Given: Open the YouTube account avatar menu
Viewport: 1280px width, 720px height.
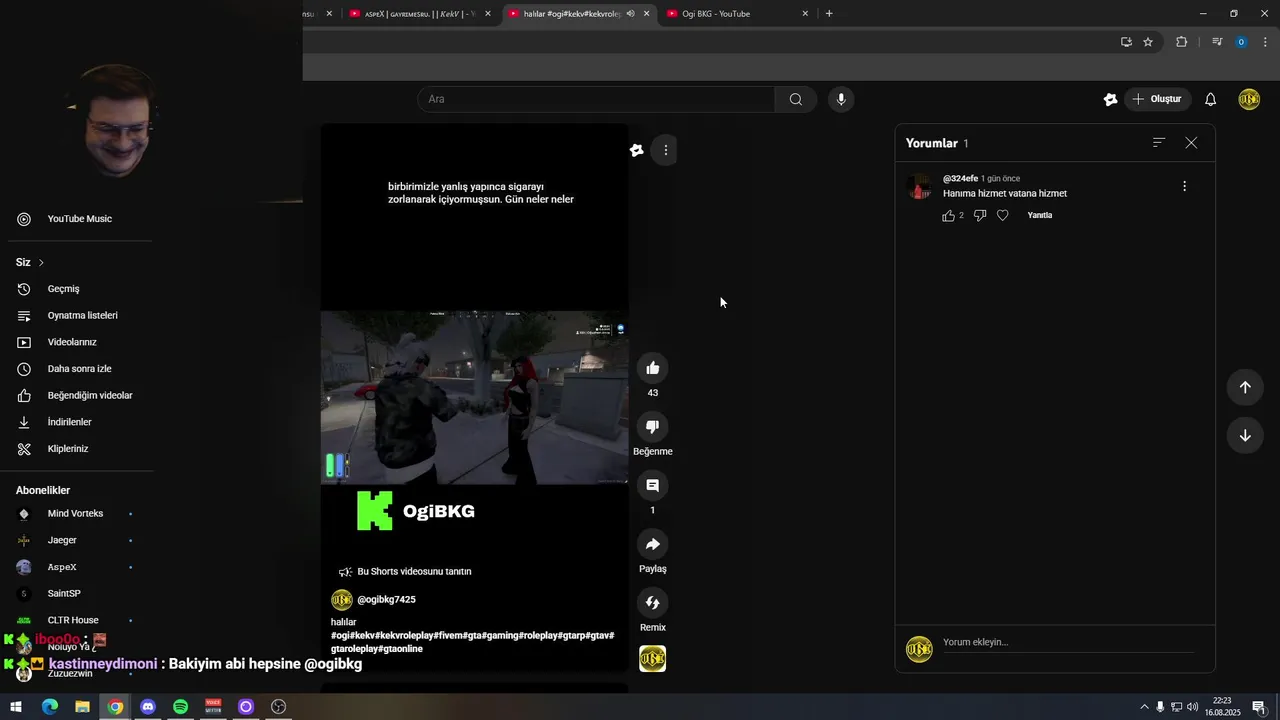Looking at the screenshot, I should point(1249,99).
